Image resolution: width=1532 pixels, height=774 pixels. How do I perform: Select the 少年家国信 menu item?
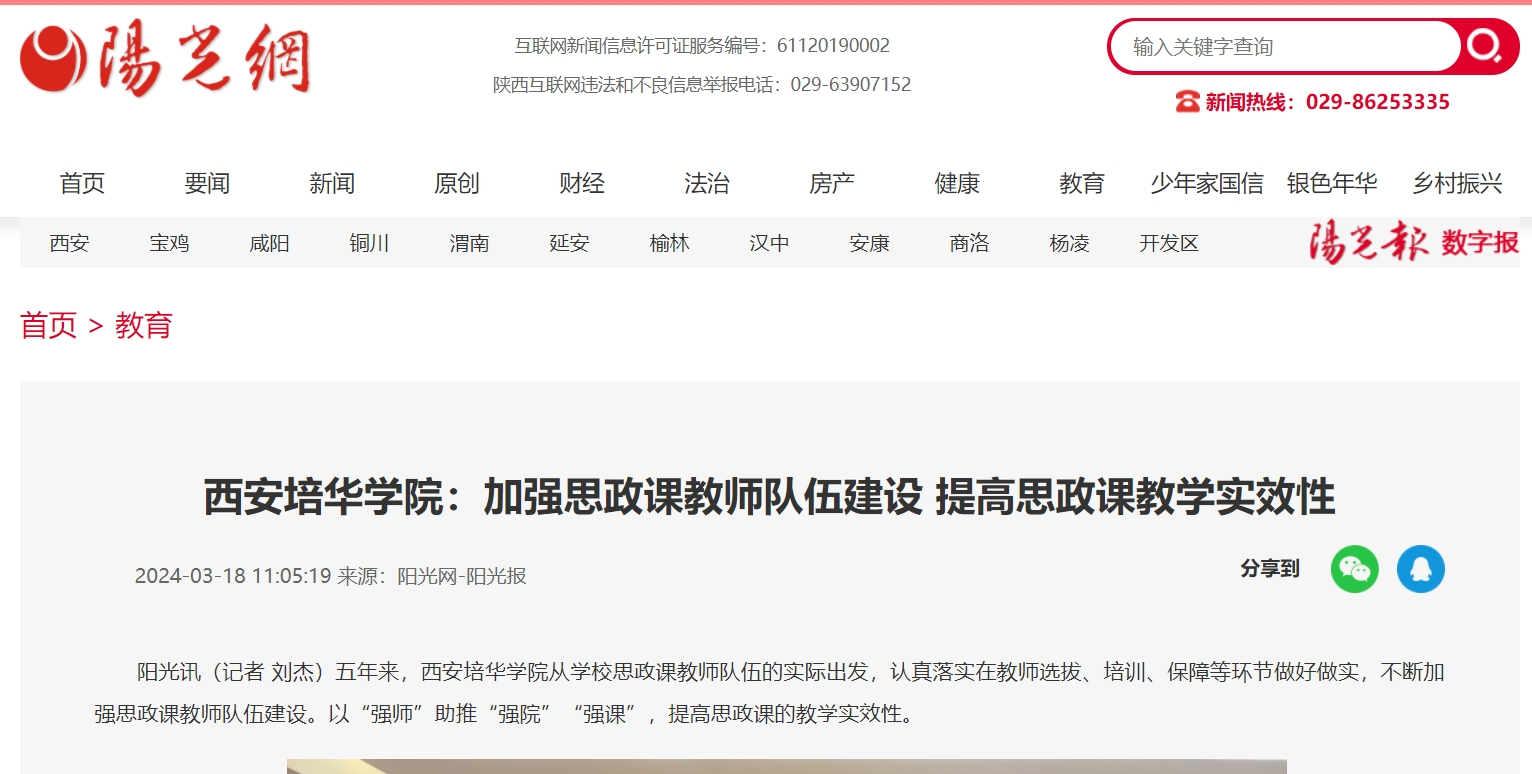[1207, 184]
